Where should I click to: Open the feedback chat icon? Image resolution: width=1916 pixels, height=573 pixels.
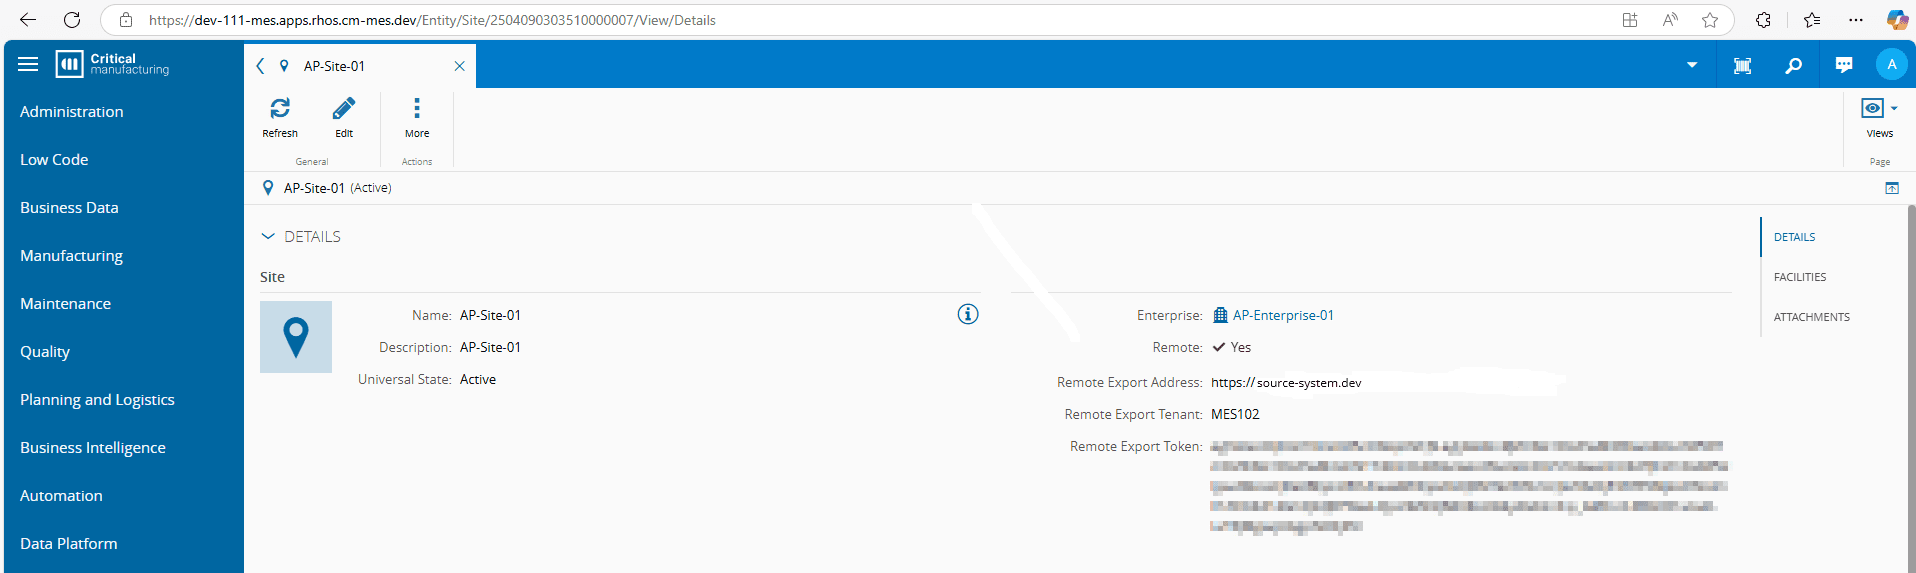pyautogui.click(x=1844, y=65)
